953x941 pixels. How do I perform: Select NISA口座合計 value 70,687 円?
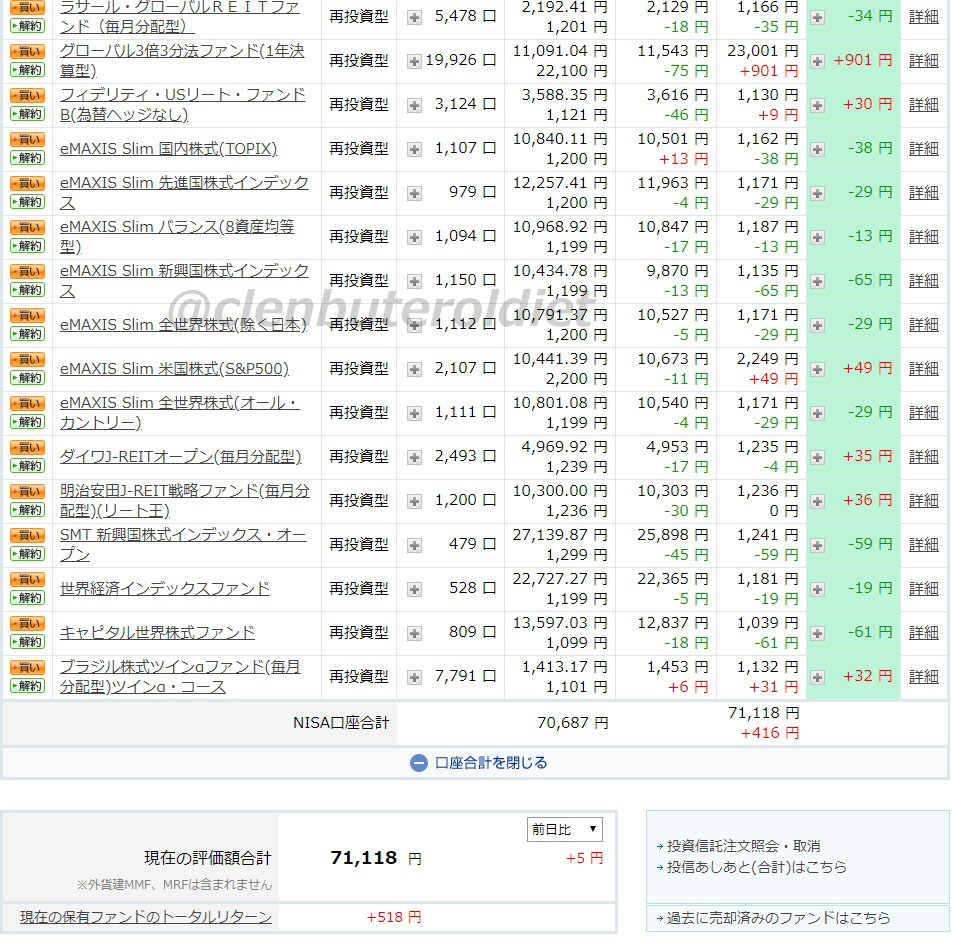click(573, 723)
